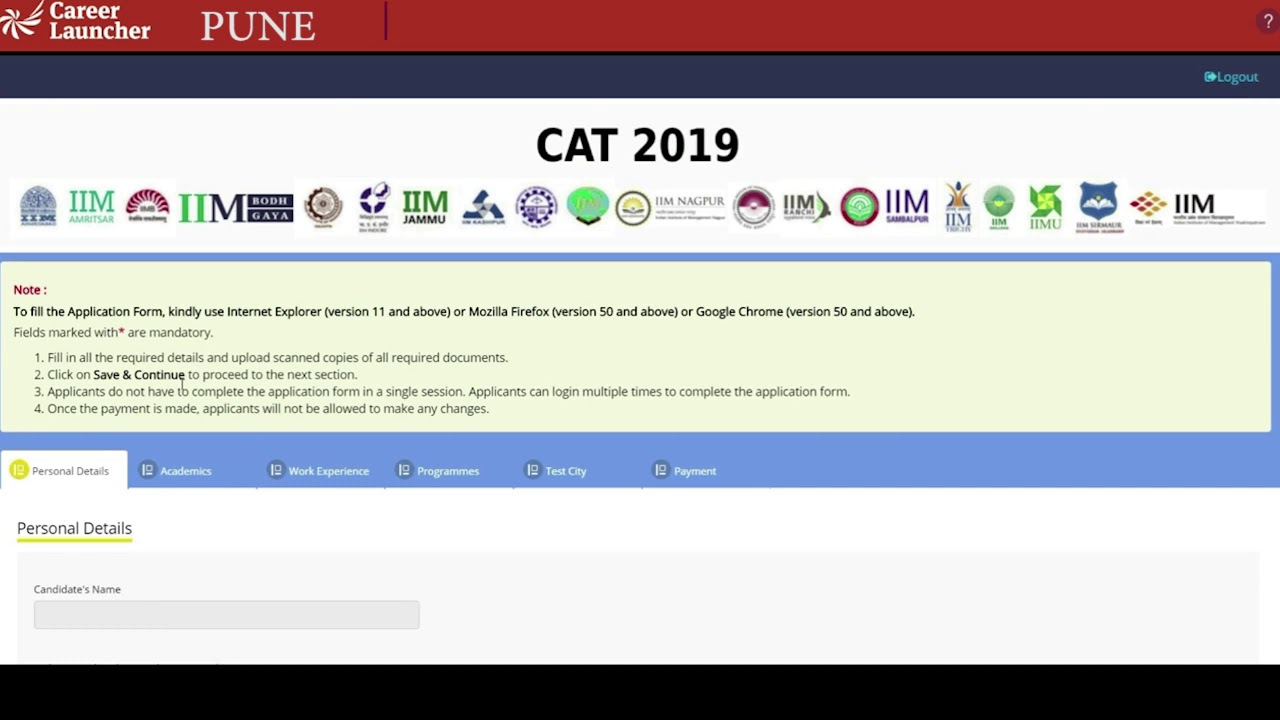Open the Test City tab
1280x720 pixels.
point(556,470)
